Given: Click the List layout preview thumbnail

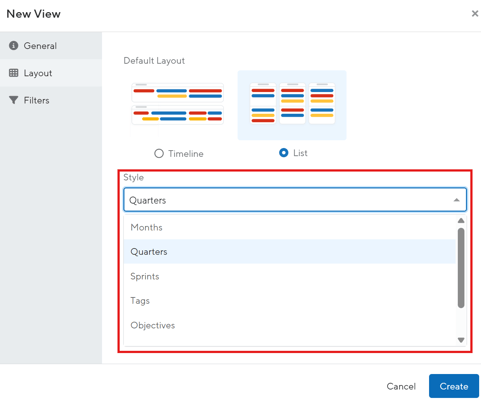Looking at the screenshot, I should (x=292, y=105).
